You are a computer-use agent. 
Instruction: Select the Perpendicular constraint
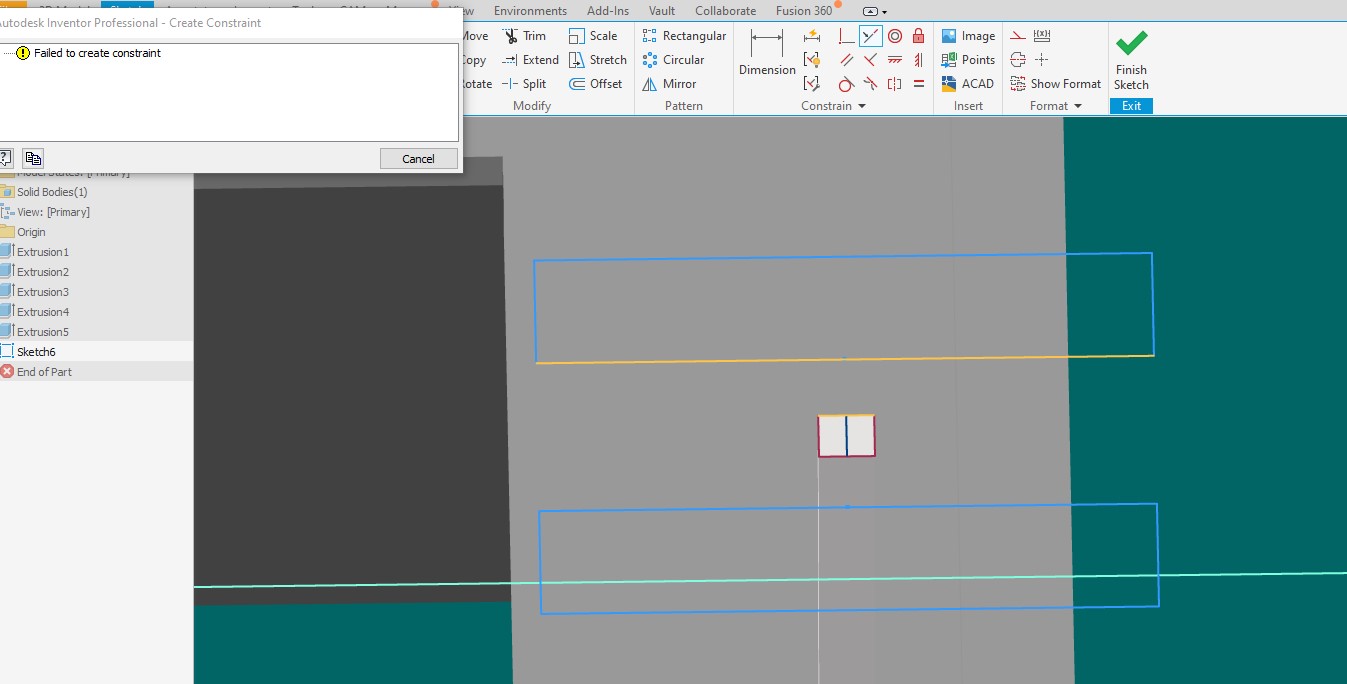tap(846, 35)
